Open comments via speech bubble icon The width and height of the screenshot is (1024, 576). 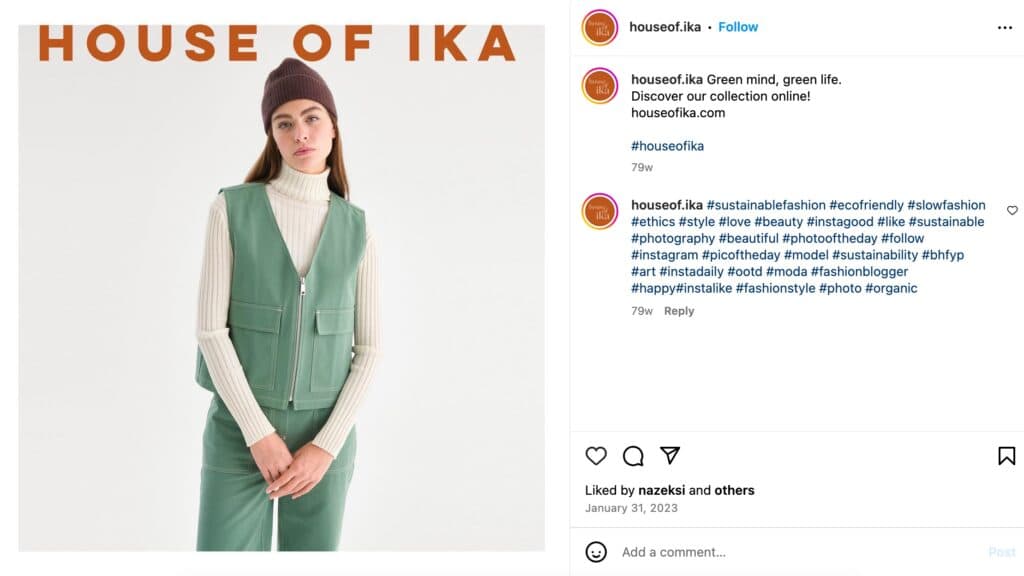pyautogui.click(x=633, y=456)
